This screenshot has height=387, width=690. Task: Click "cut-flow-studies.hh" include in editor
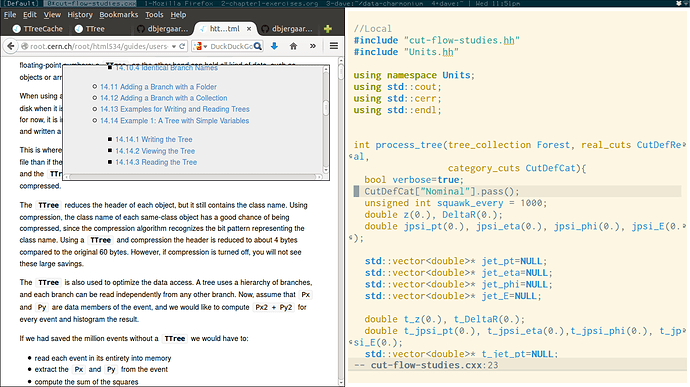point(462,40)
